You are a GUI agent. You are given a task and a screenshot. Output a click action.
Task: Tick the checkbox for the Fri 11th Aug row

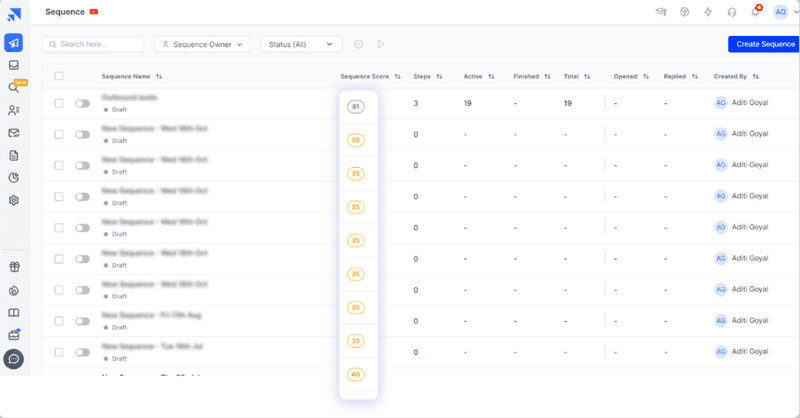click(59, 321)
